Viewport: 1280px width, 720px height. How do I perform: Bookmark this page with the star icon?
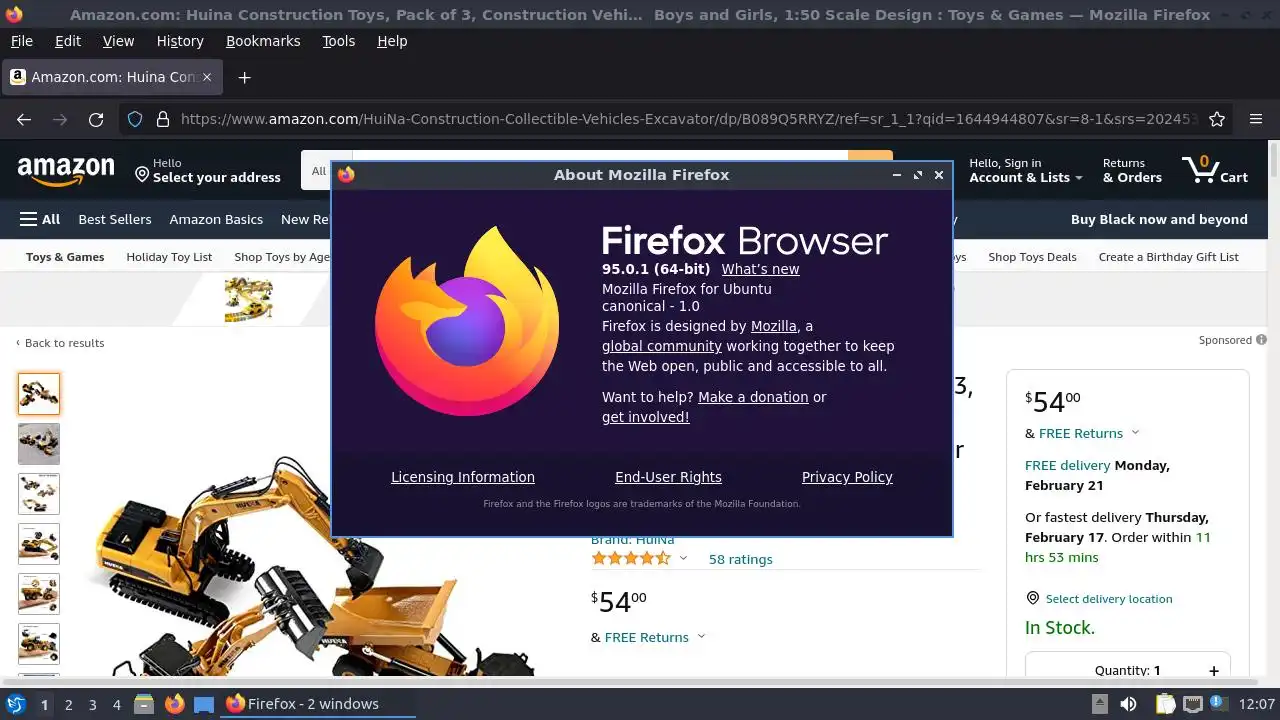click(1217, 119)
